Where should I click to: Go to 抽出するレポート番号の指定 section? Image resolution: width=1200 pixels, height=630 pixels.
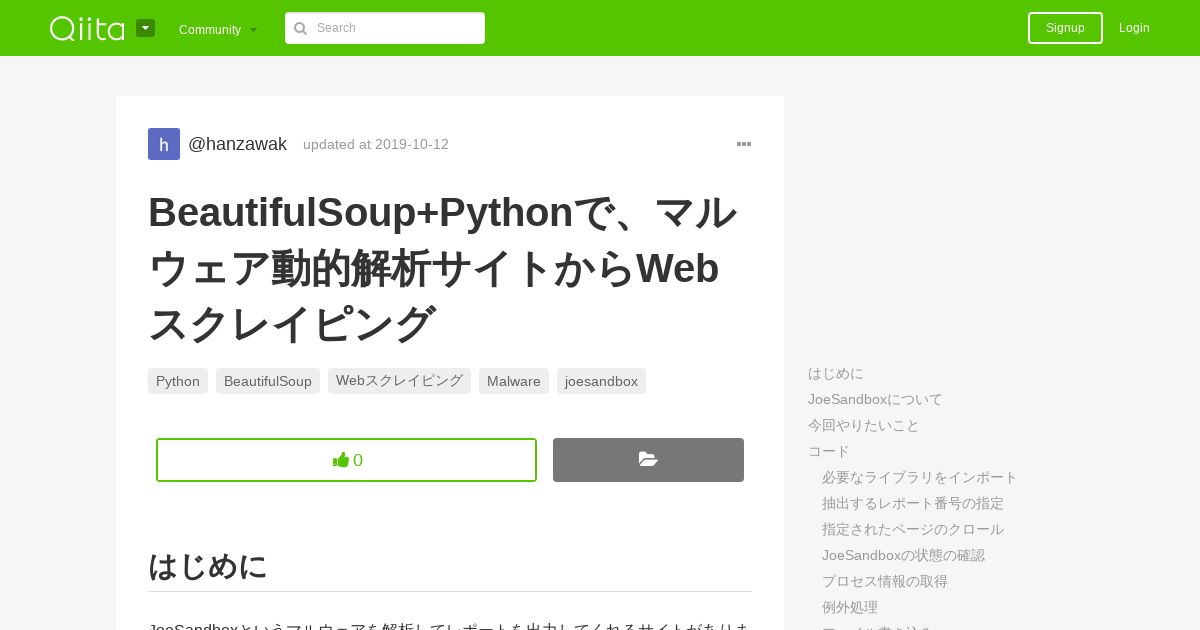913,503
